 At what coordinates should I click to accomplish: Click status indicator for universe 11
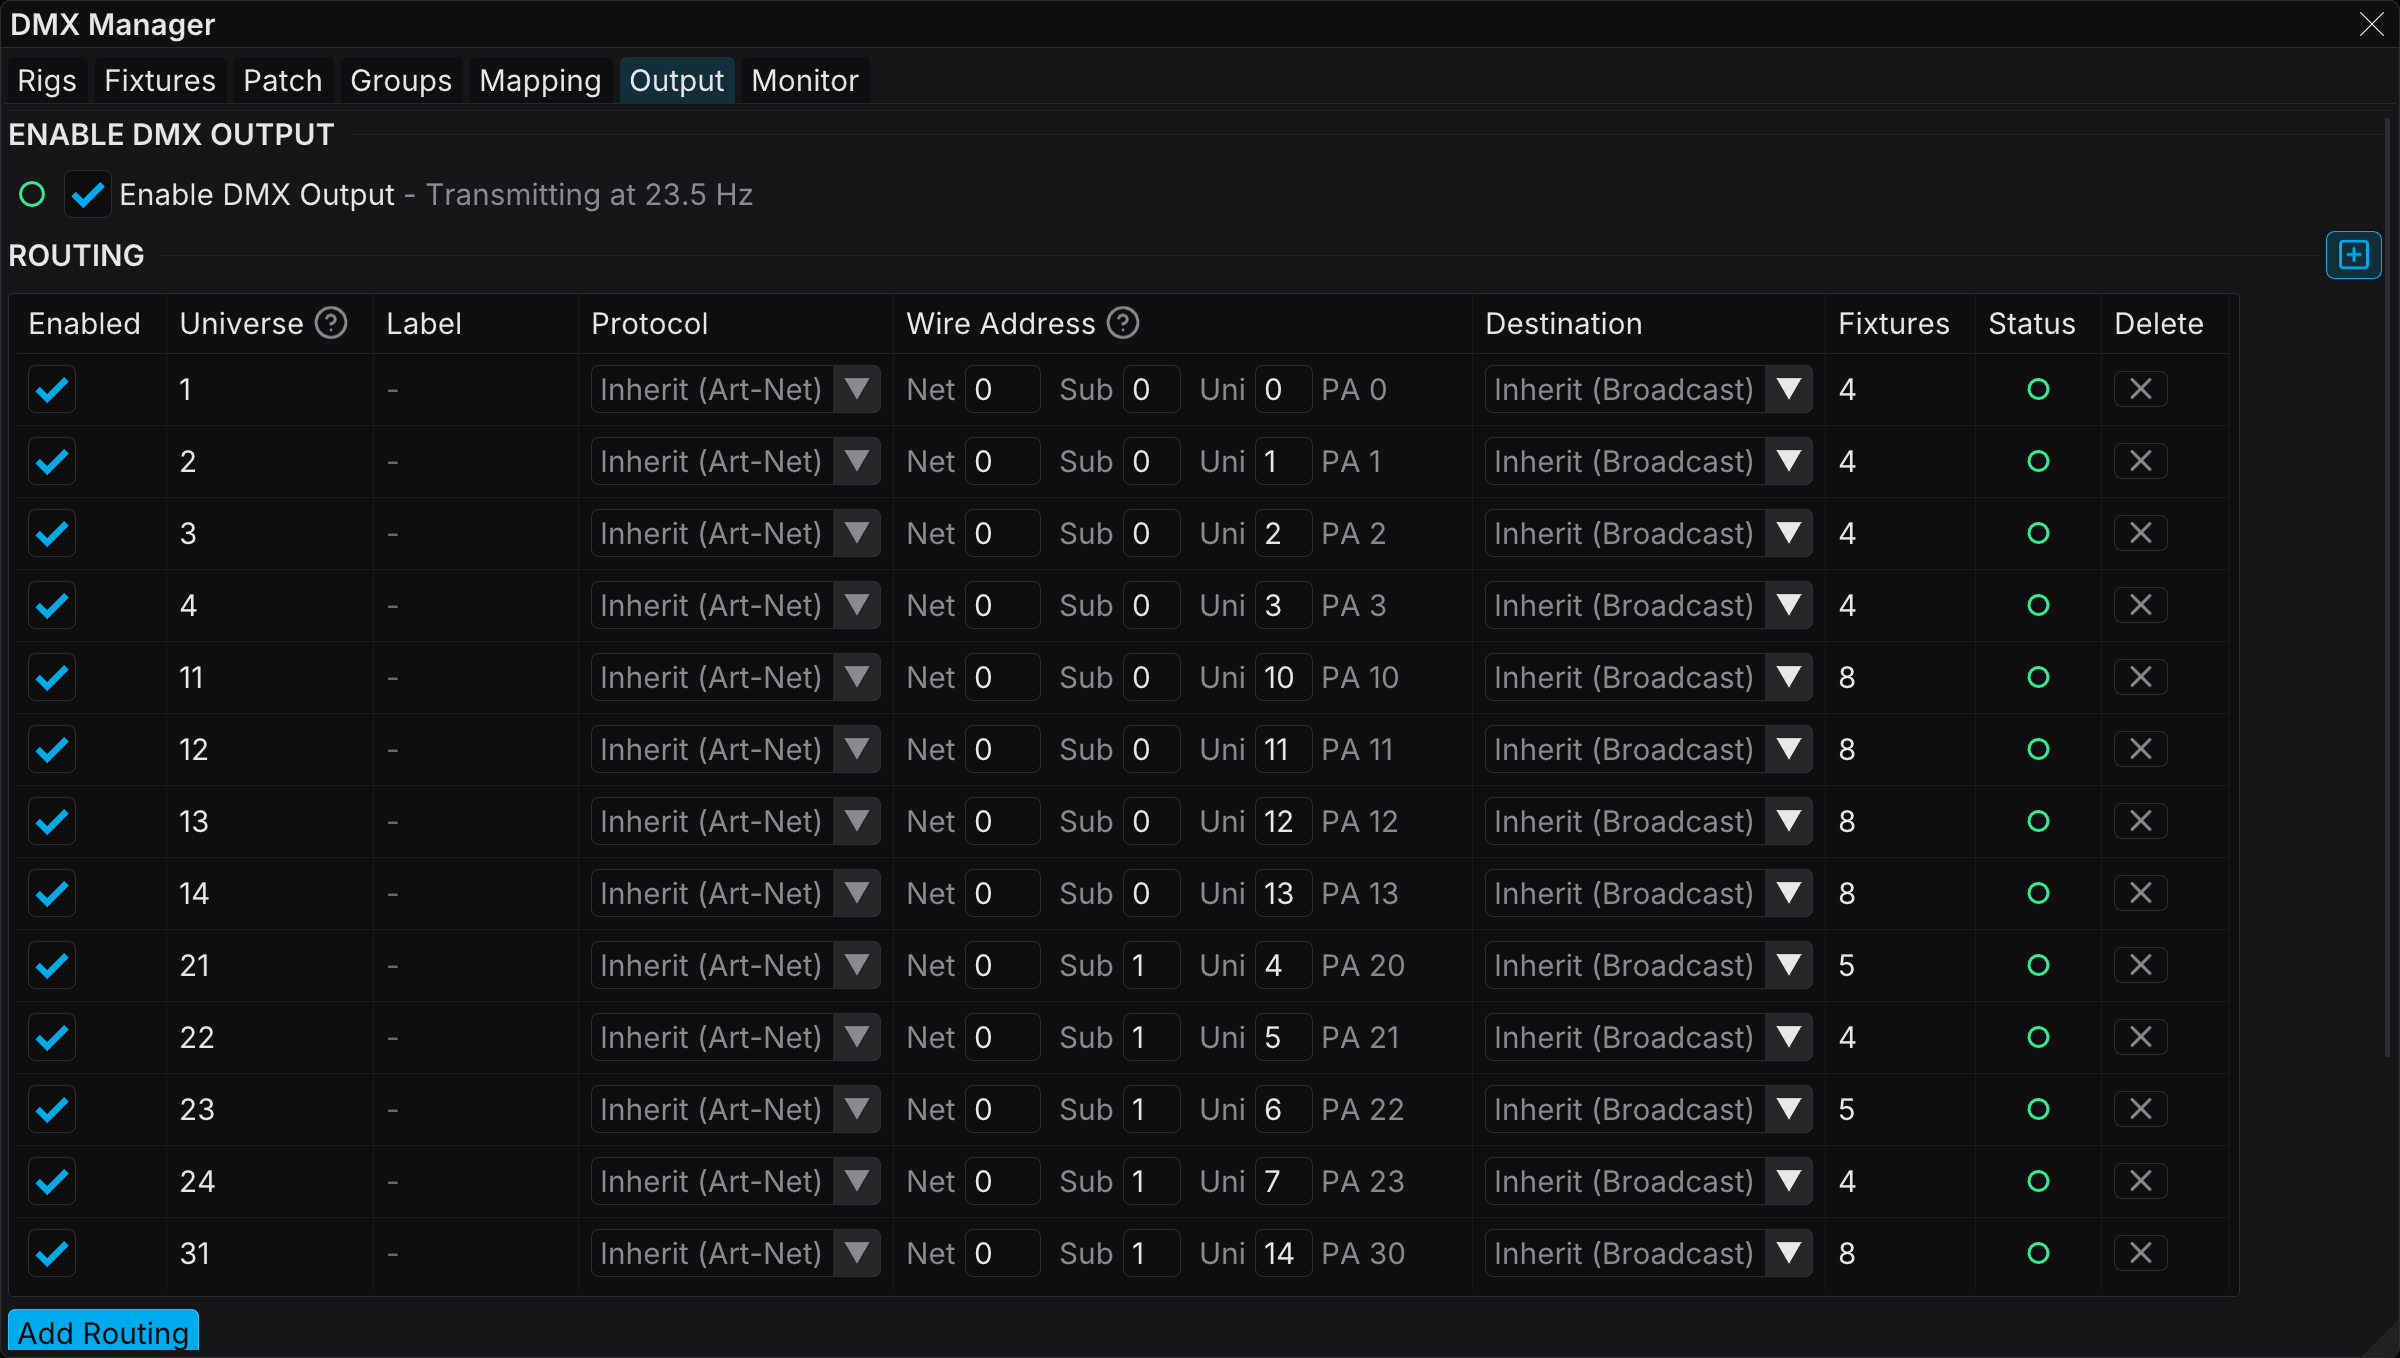tap(2038, 677)
